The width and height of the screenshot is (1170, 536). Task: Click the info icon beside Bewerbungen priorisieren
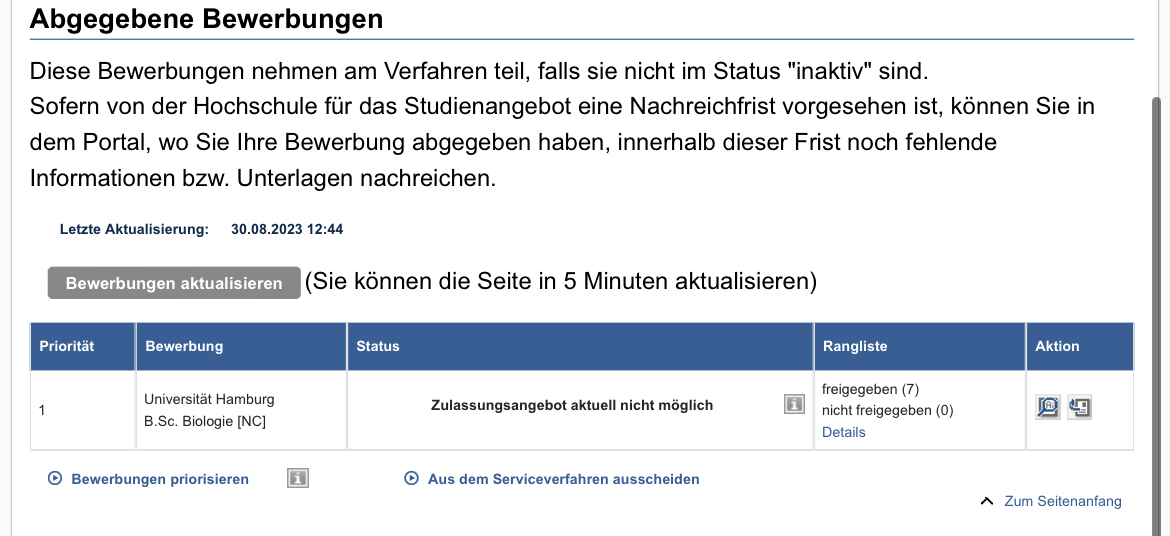coord(298,479)
